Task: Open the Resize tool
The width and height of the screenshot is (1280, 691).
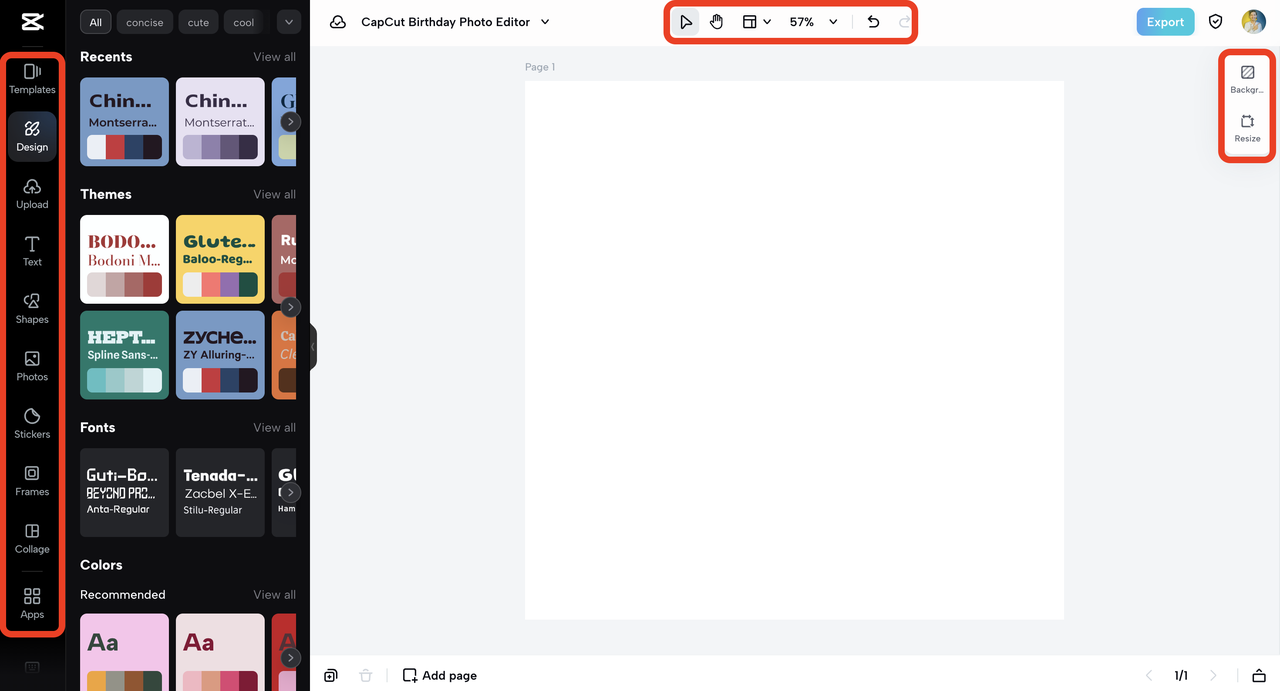Action: [1247, 128]
